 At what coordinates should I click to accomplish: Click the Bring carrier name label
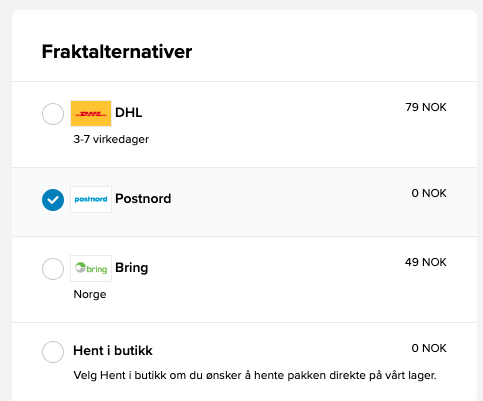(x=132, y=268)
